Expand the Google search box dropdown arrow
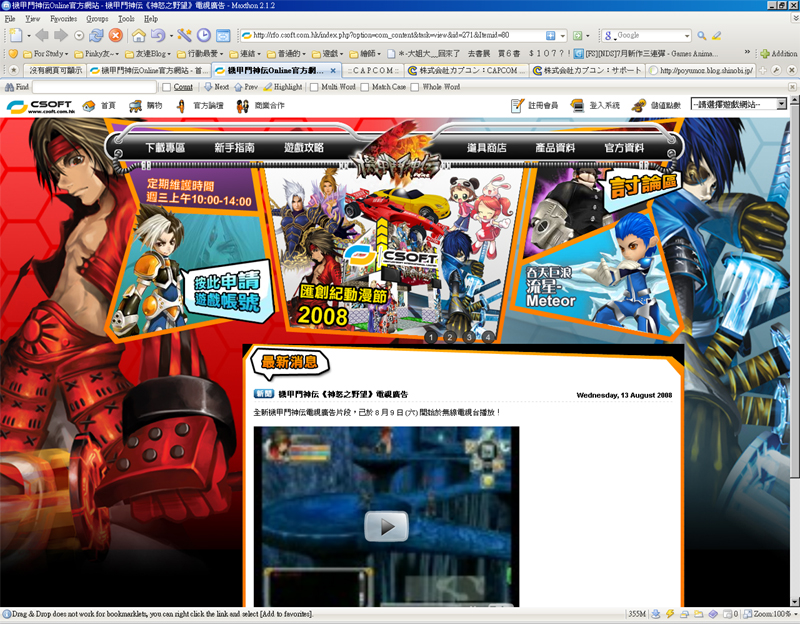This screenshot has width=800, height=624. tap(687, 36)
